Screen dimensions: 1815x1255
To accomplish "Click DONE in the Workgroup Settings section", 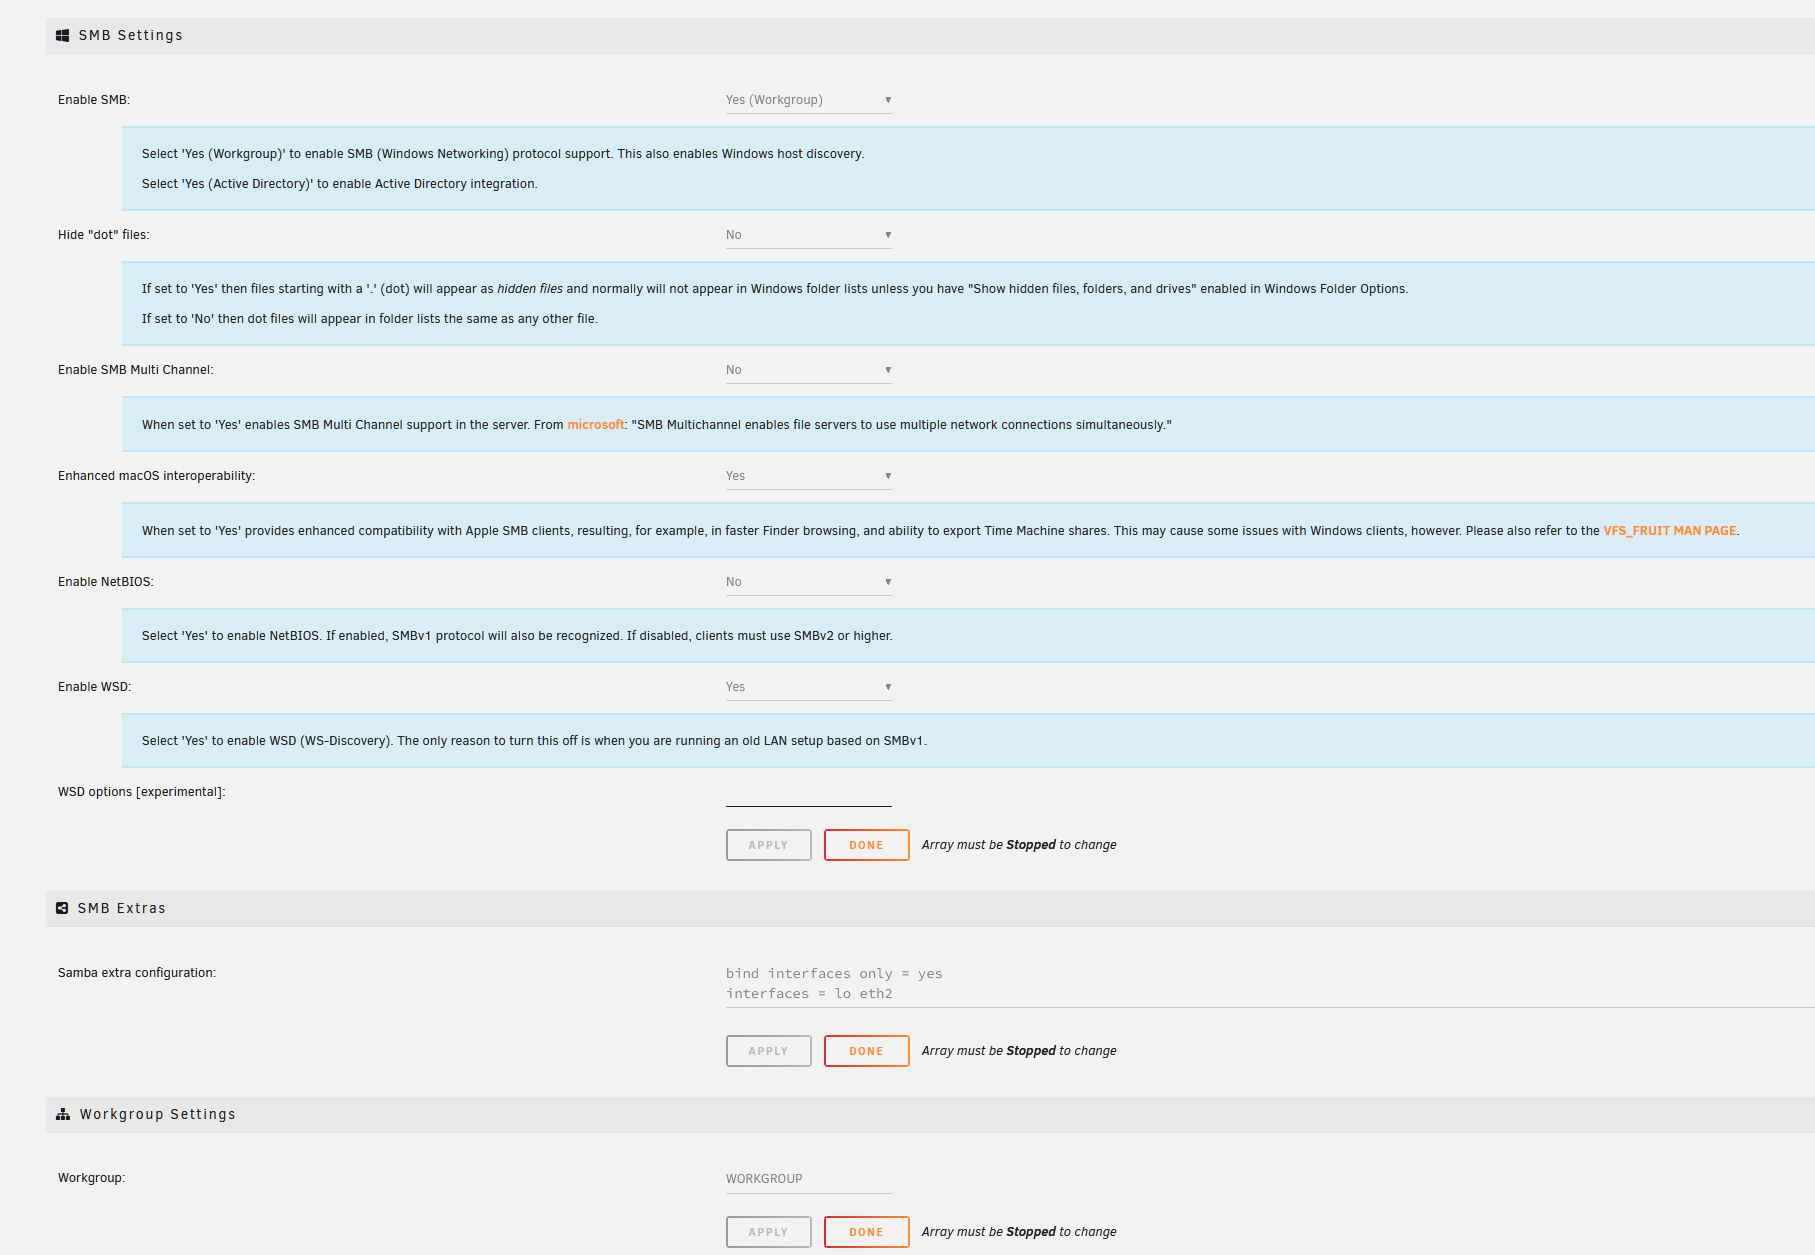I will pos(865,1231).
